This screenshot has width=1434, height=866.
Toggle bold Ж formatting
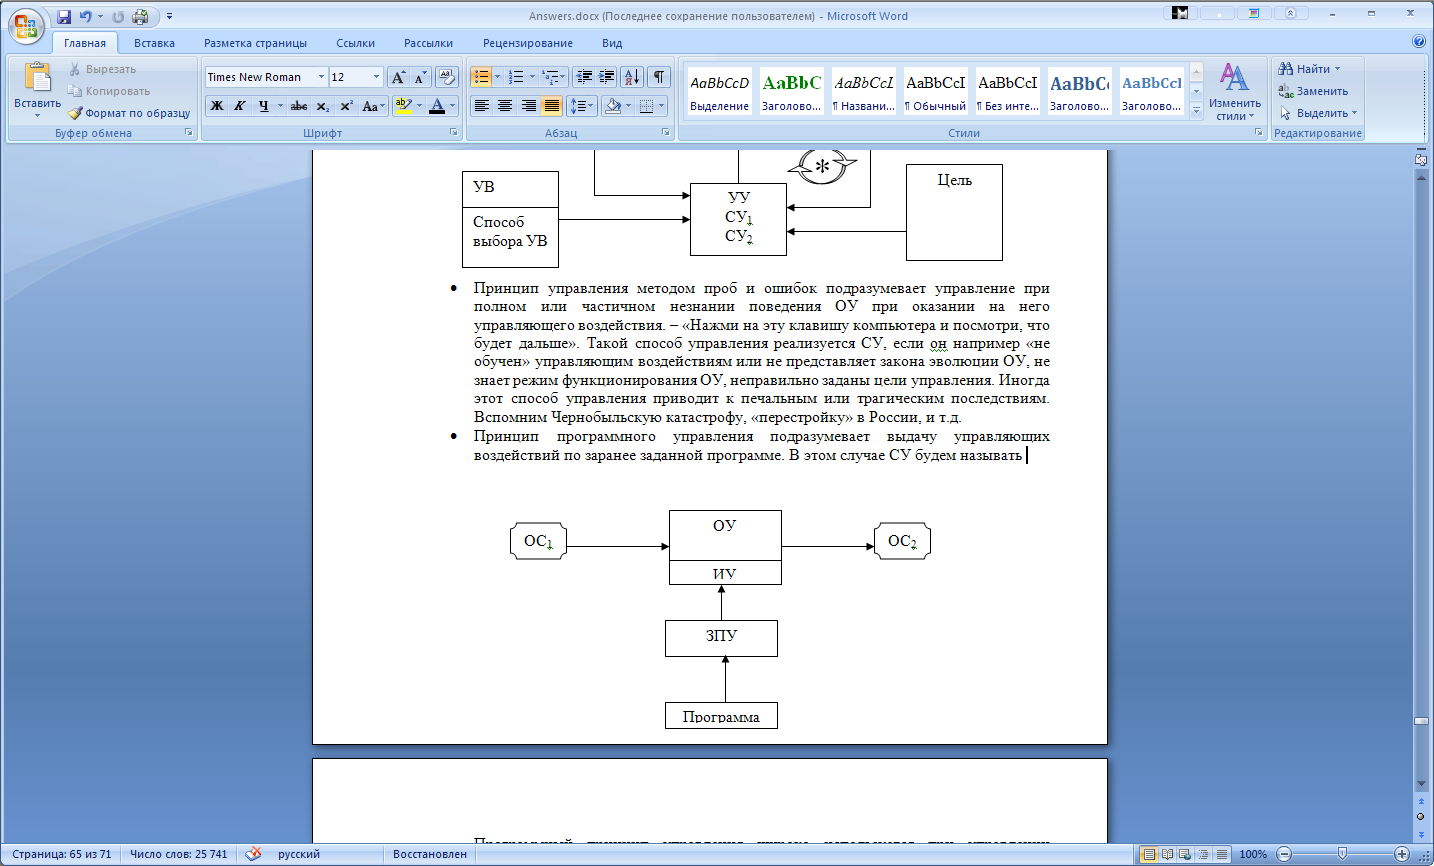point(217,106)
